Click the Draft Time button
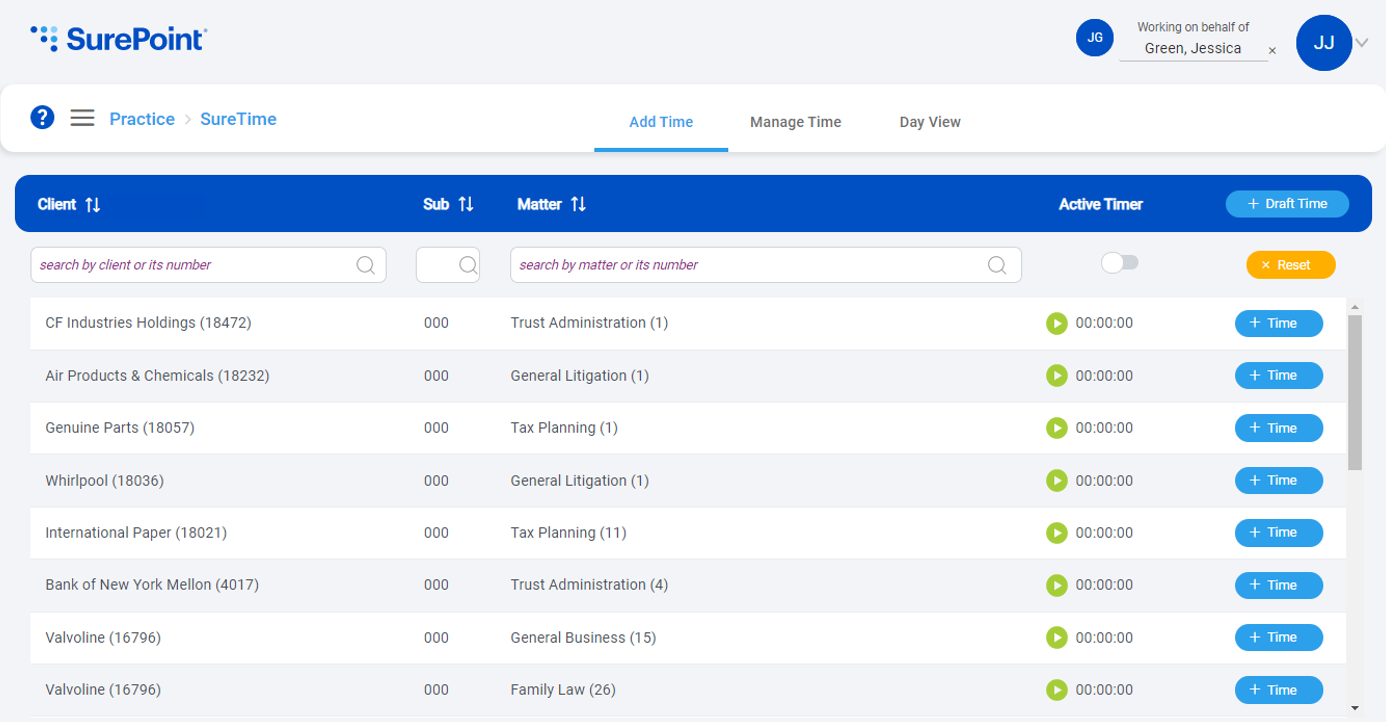The height and width of the screenshot is (722, 1386). tap(1287, 204)
